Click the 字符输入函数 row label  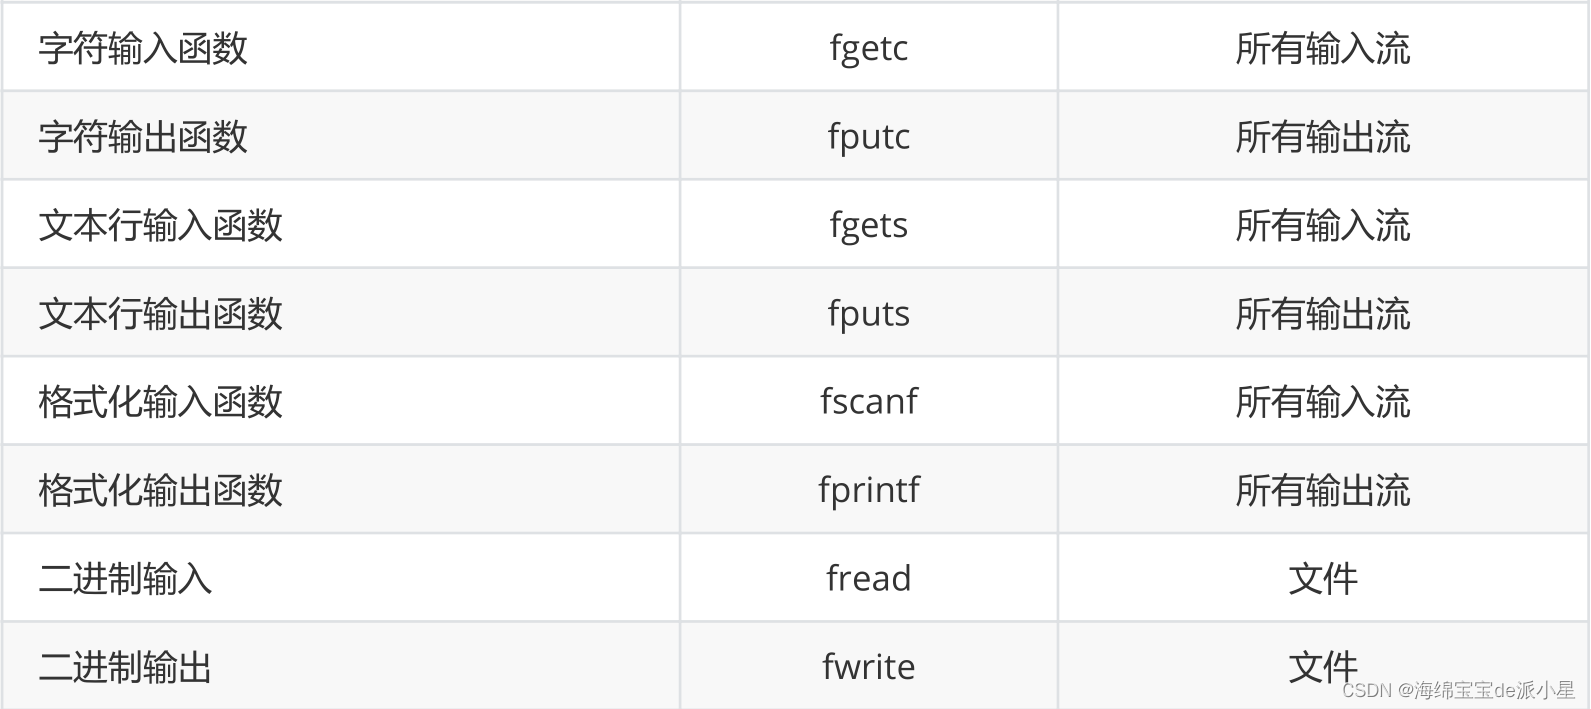(x=143, y=48)
